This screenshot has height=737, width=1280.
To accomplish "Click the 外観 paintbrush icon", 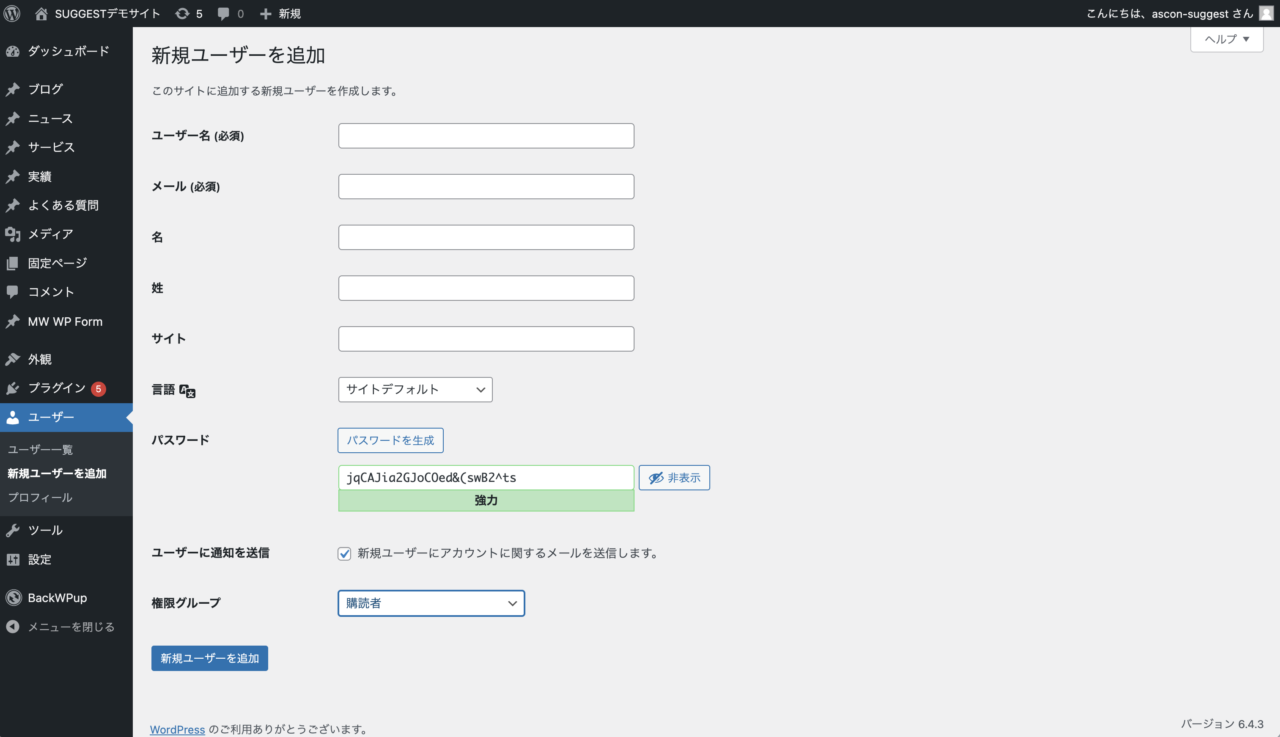I will (13, 359).
